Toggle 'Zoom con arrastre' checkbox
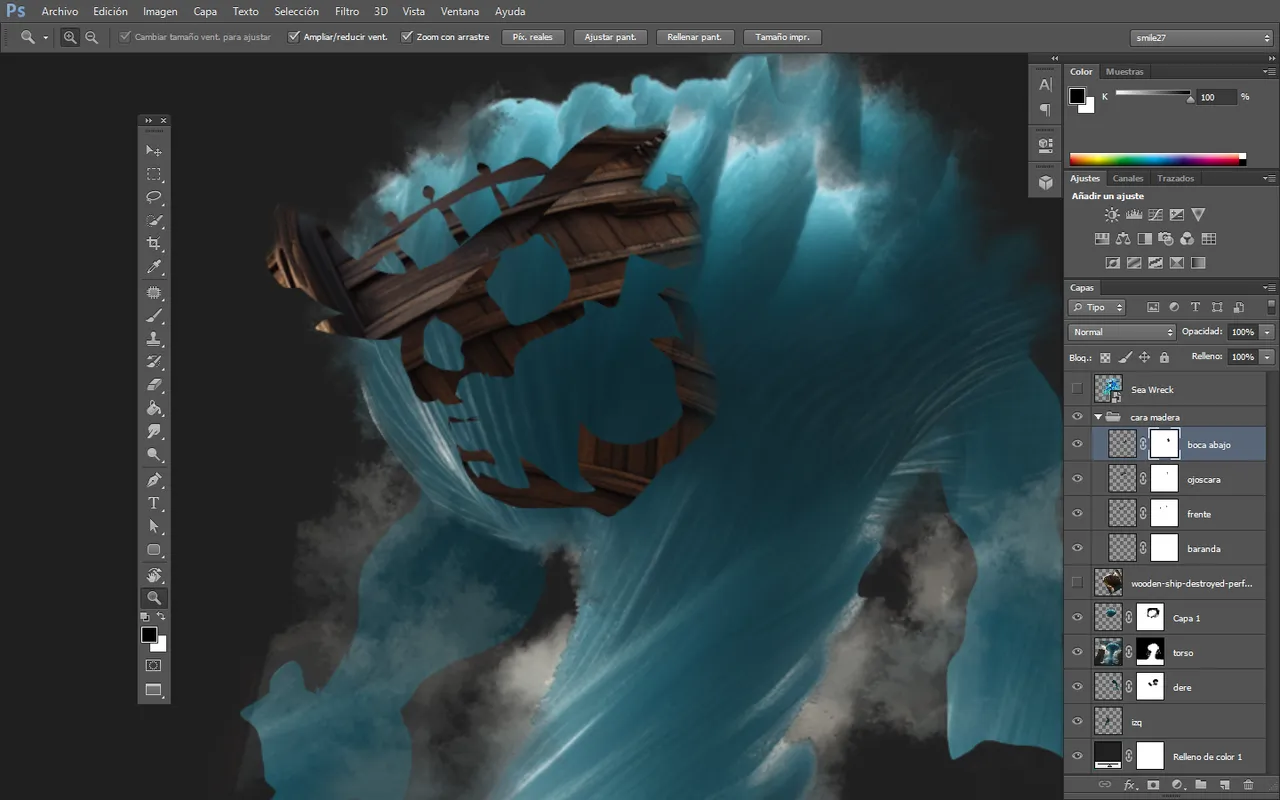 point(407,37)
